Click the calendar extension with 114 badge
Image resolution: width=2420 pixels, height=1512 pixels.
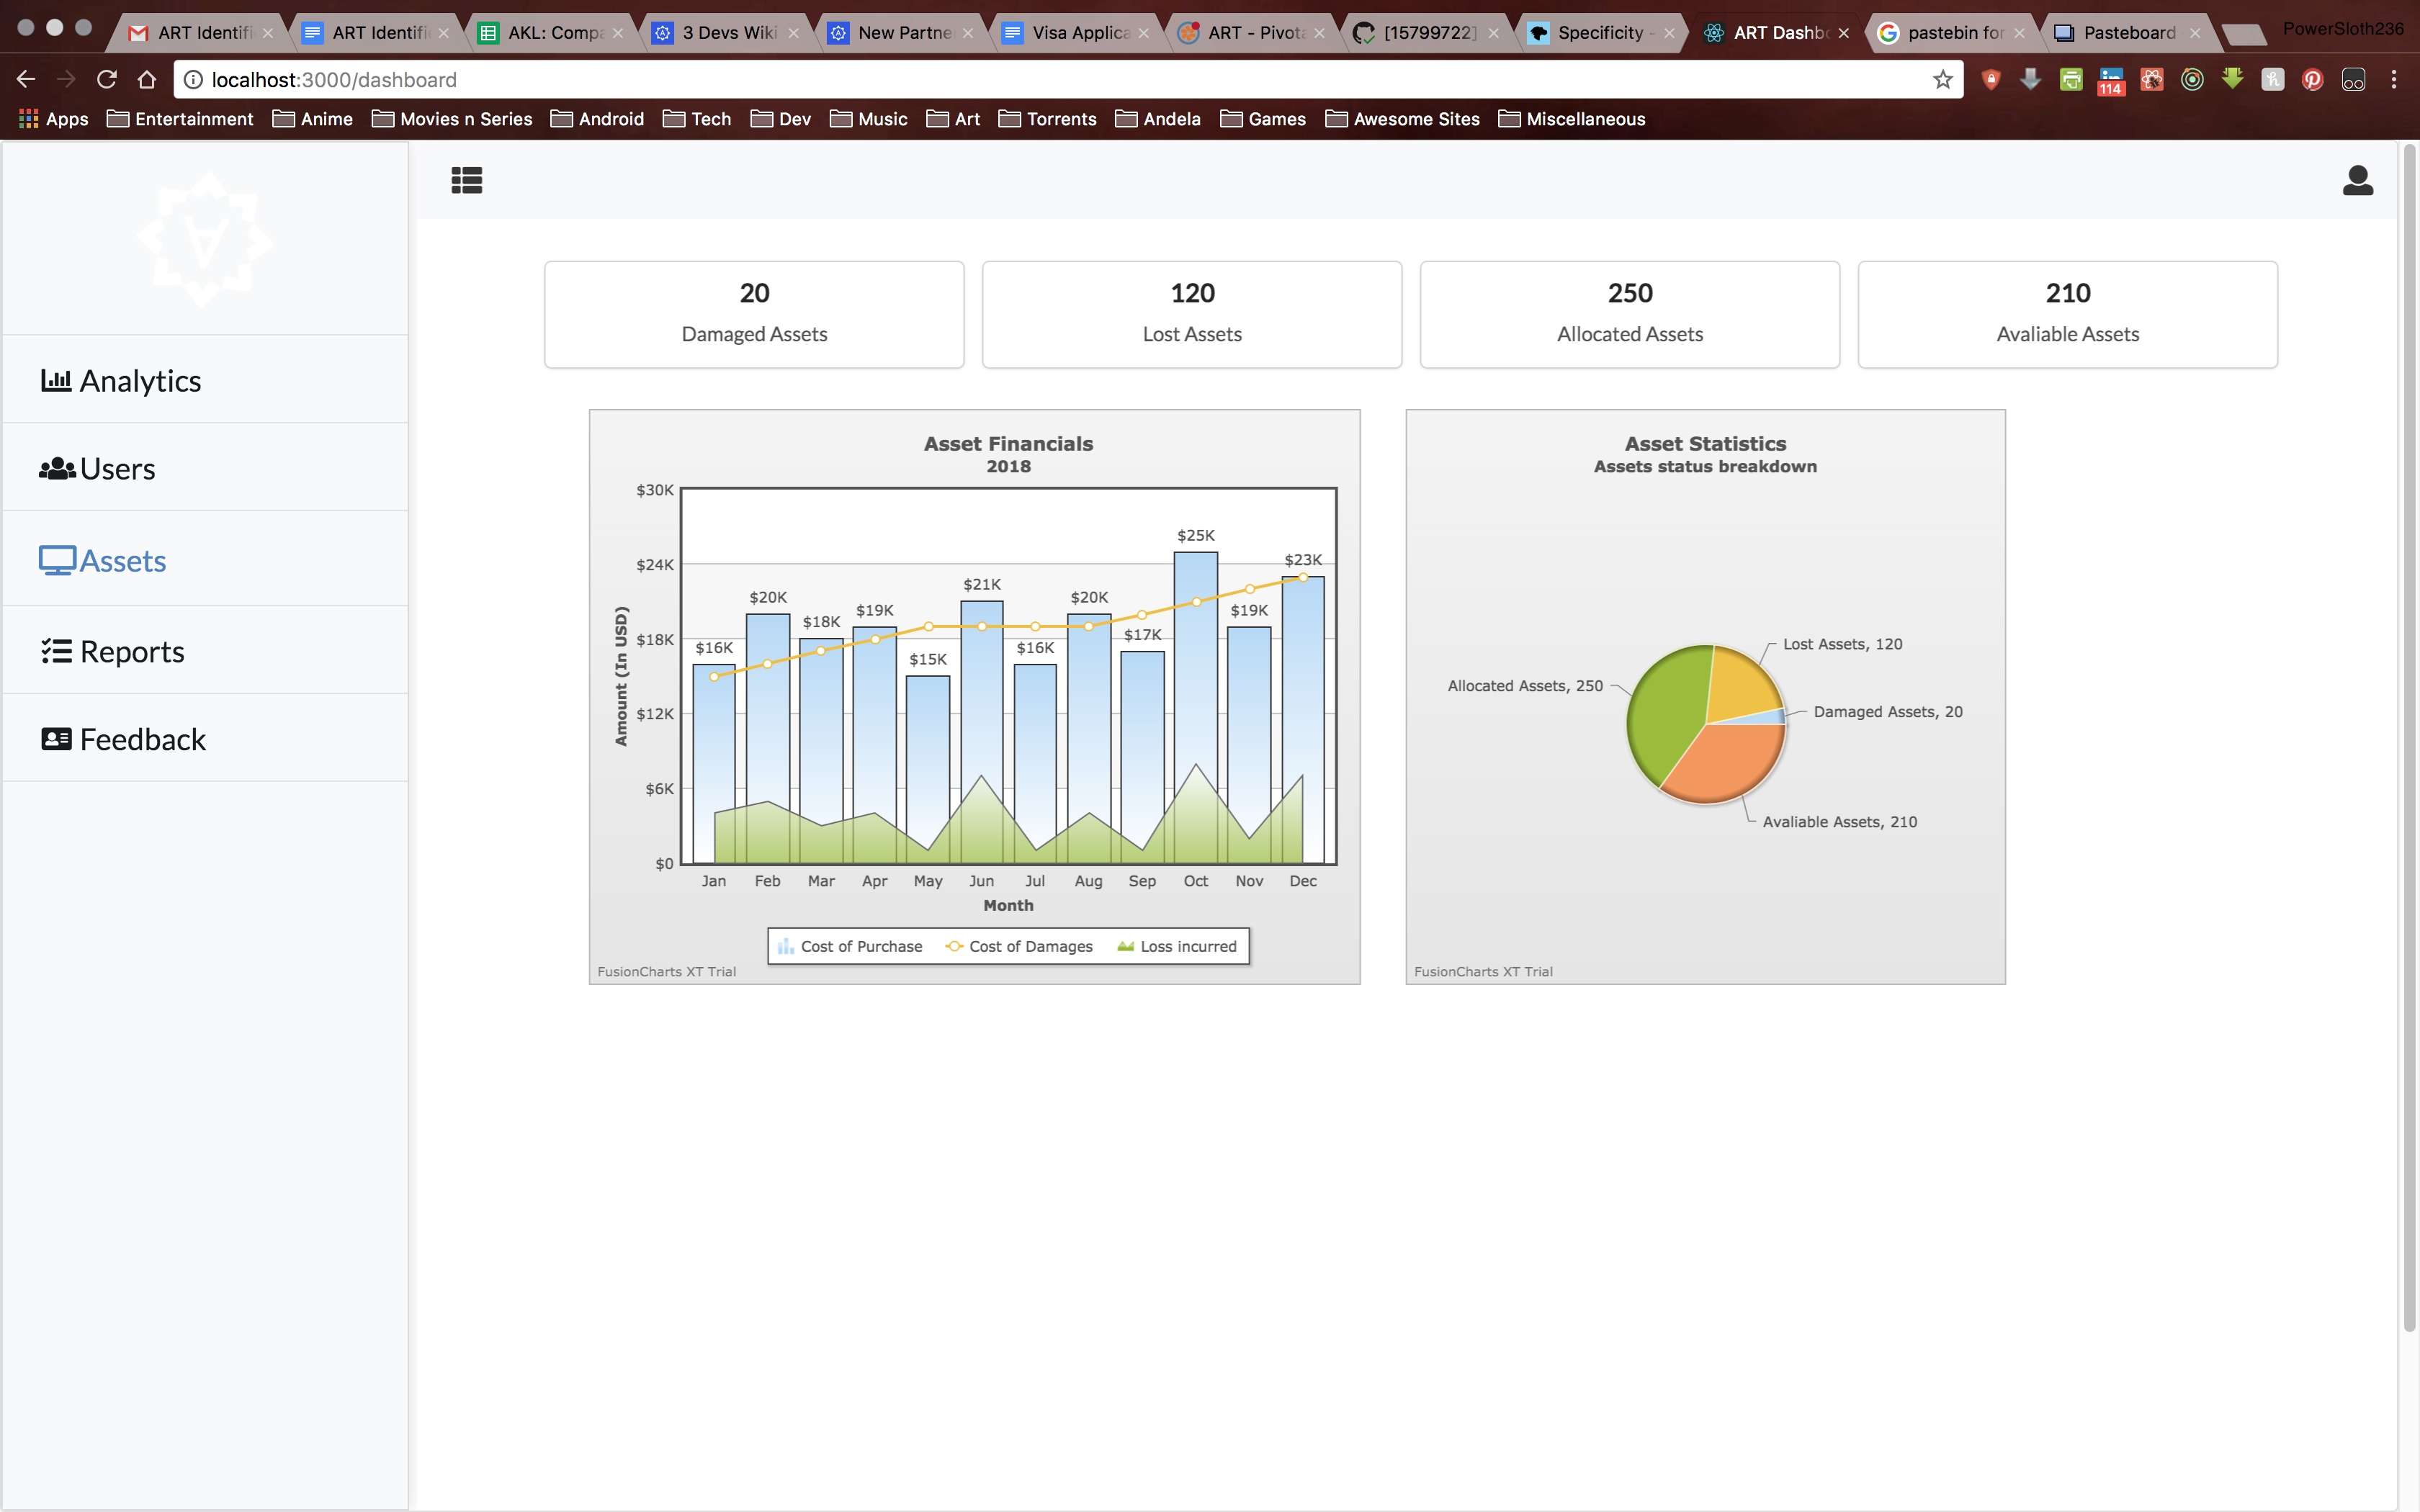click(2111, 80)
